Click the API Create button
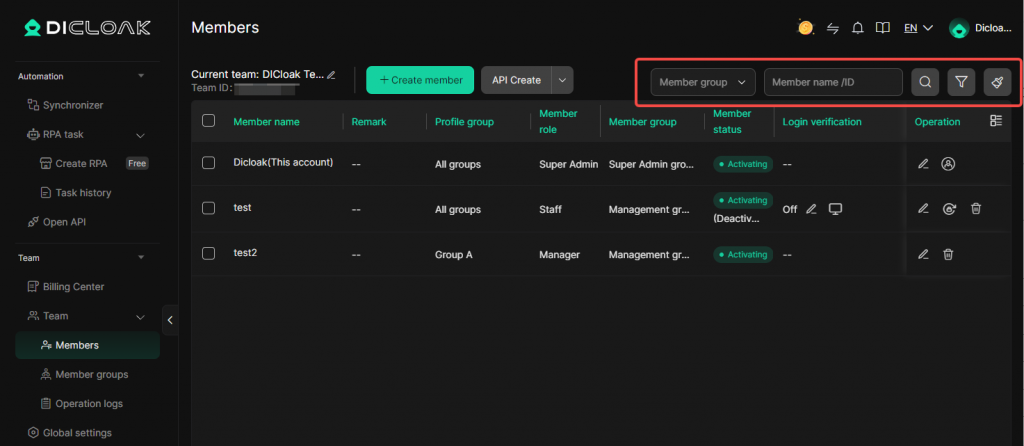 517,80
